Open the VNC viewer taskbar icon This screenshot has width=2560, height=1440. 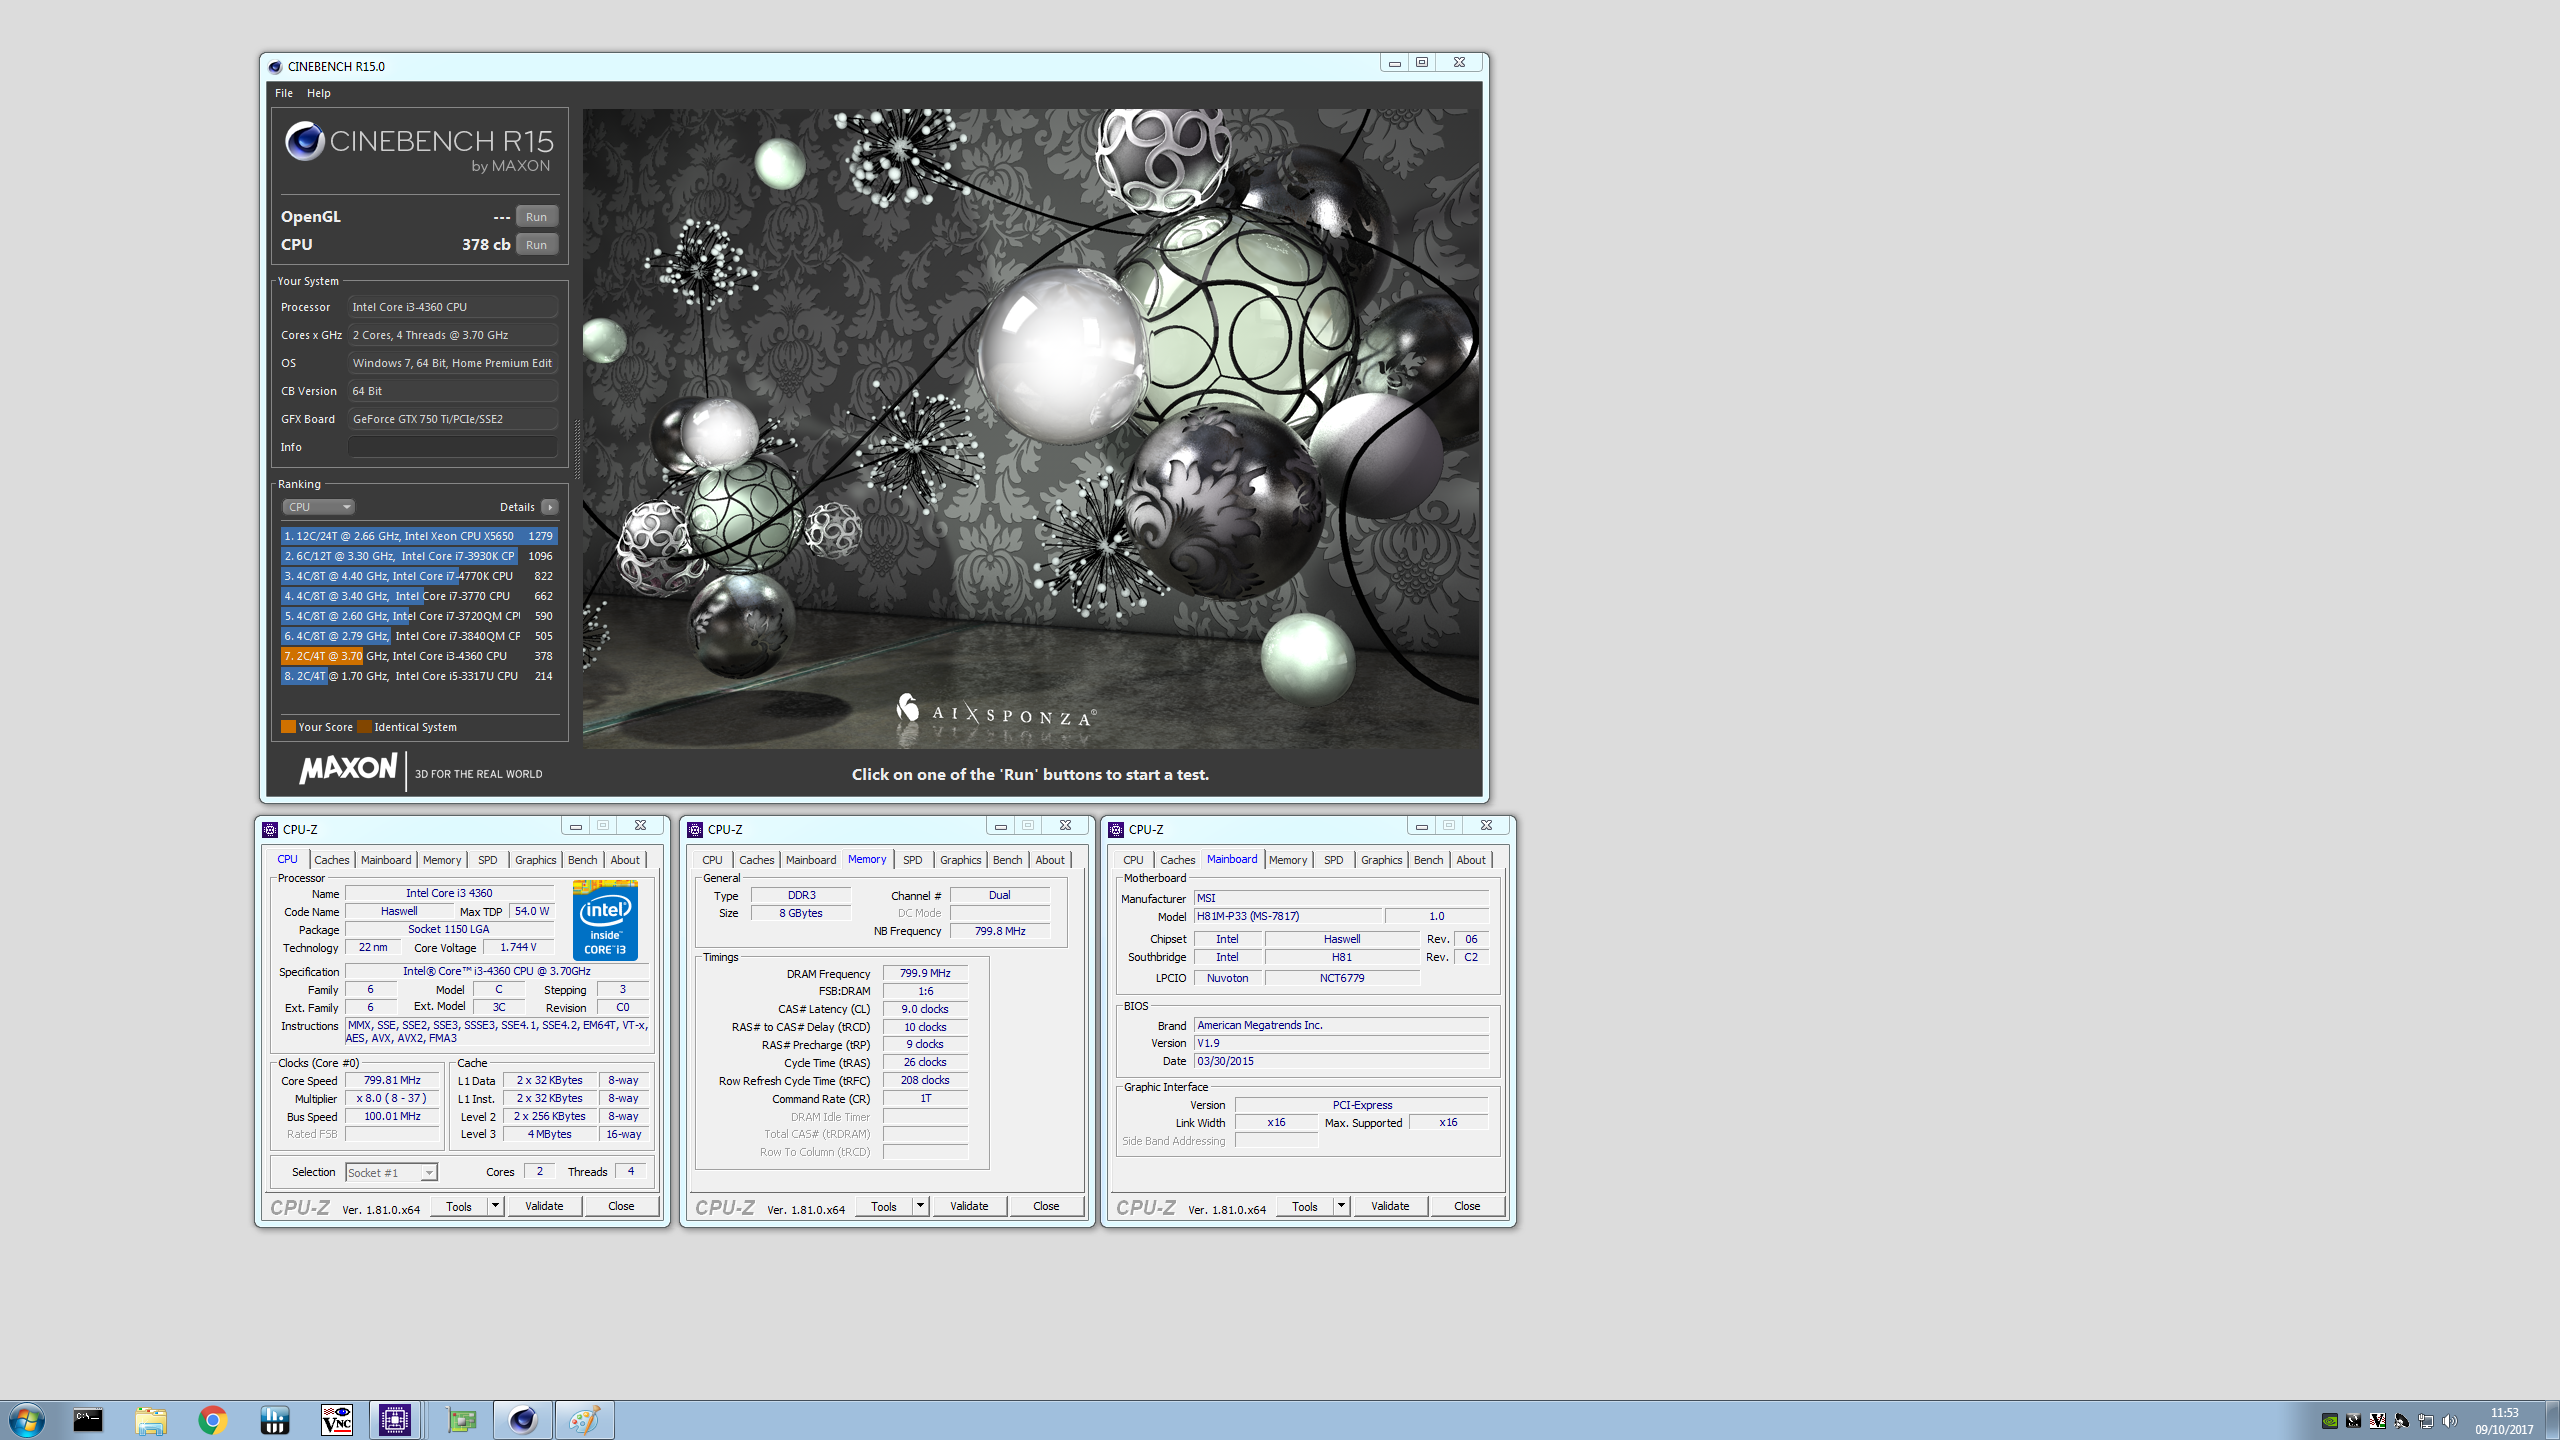tap(337, 1420)
